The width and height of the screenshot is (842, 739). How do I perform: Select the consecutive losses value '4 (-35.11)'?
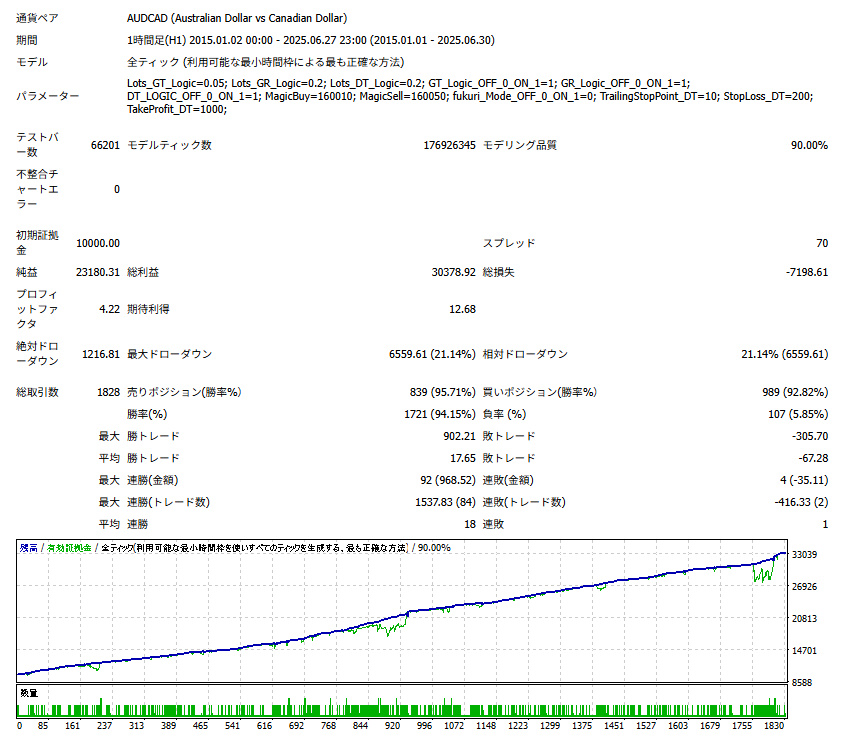pyautogui.click(x=804, y=481)
